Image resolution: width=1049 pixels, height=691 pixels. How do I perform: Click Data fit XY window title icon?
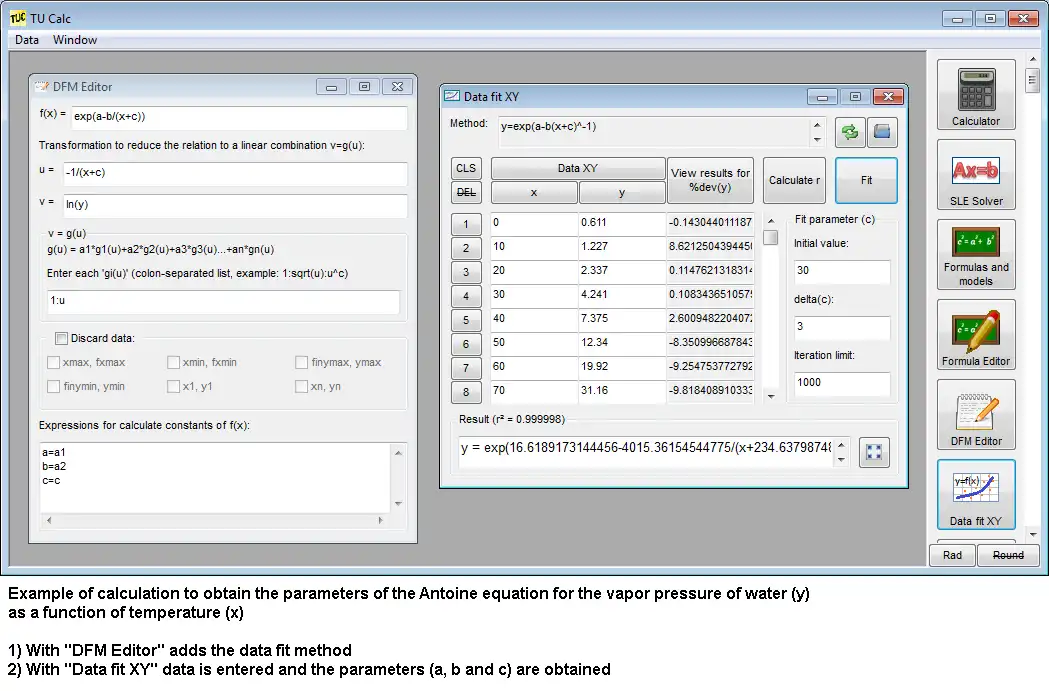[x=452, y=96]
